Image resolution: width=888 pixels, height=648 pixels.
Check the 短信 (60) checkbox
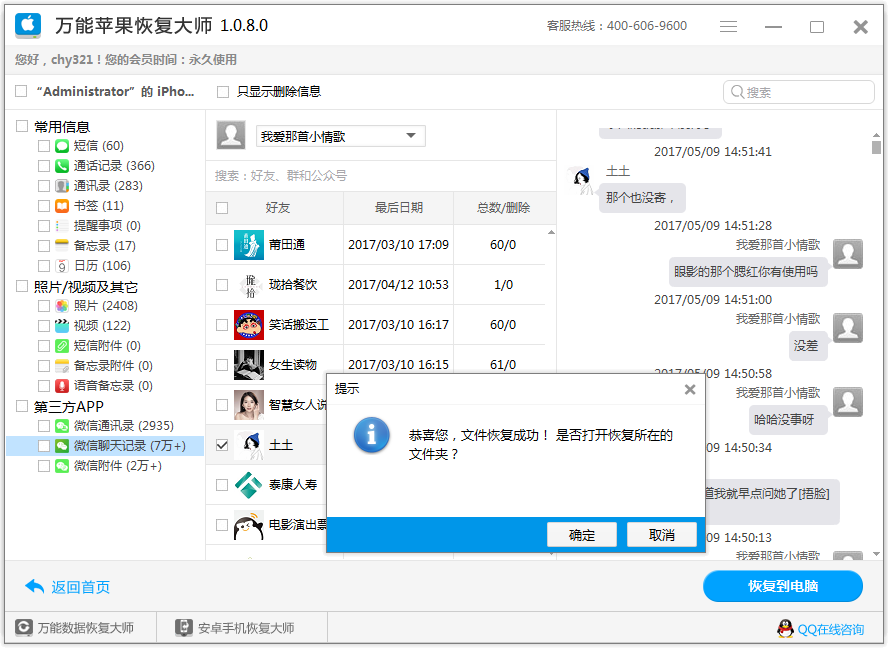point(44,146)
